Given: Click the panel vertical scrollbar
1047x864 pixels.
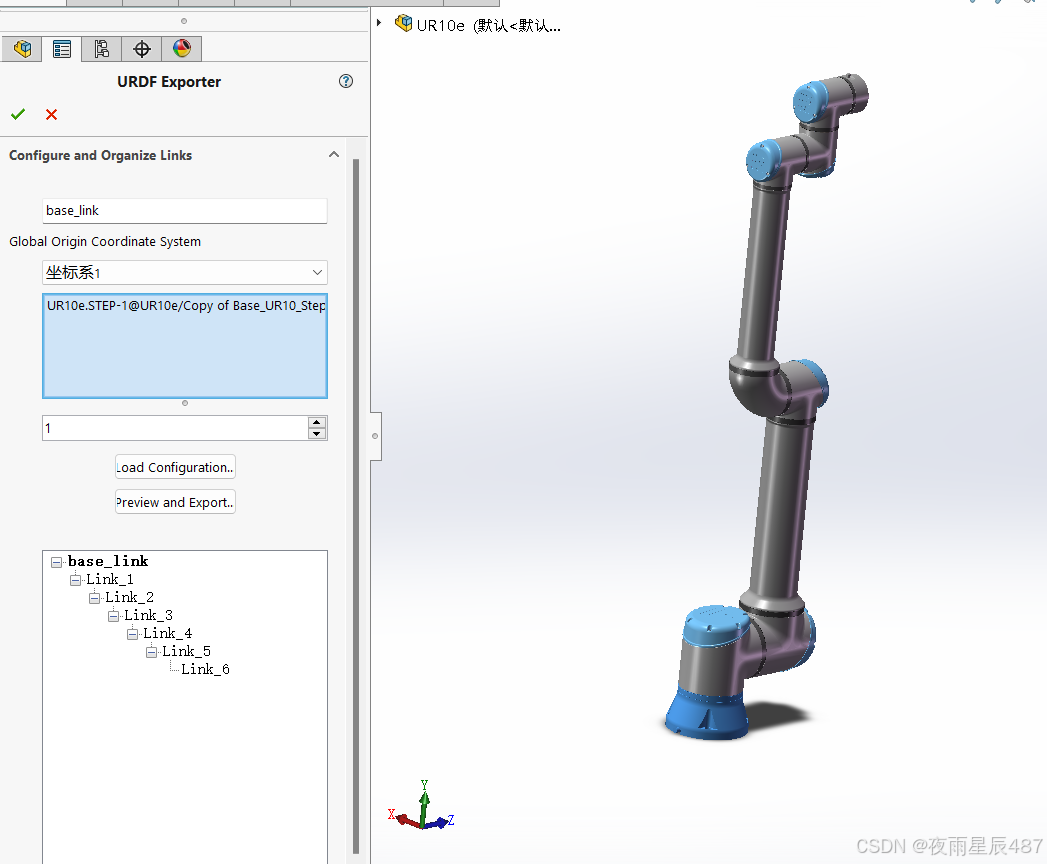Looking at the screenshot, I should coord(356,505).
